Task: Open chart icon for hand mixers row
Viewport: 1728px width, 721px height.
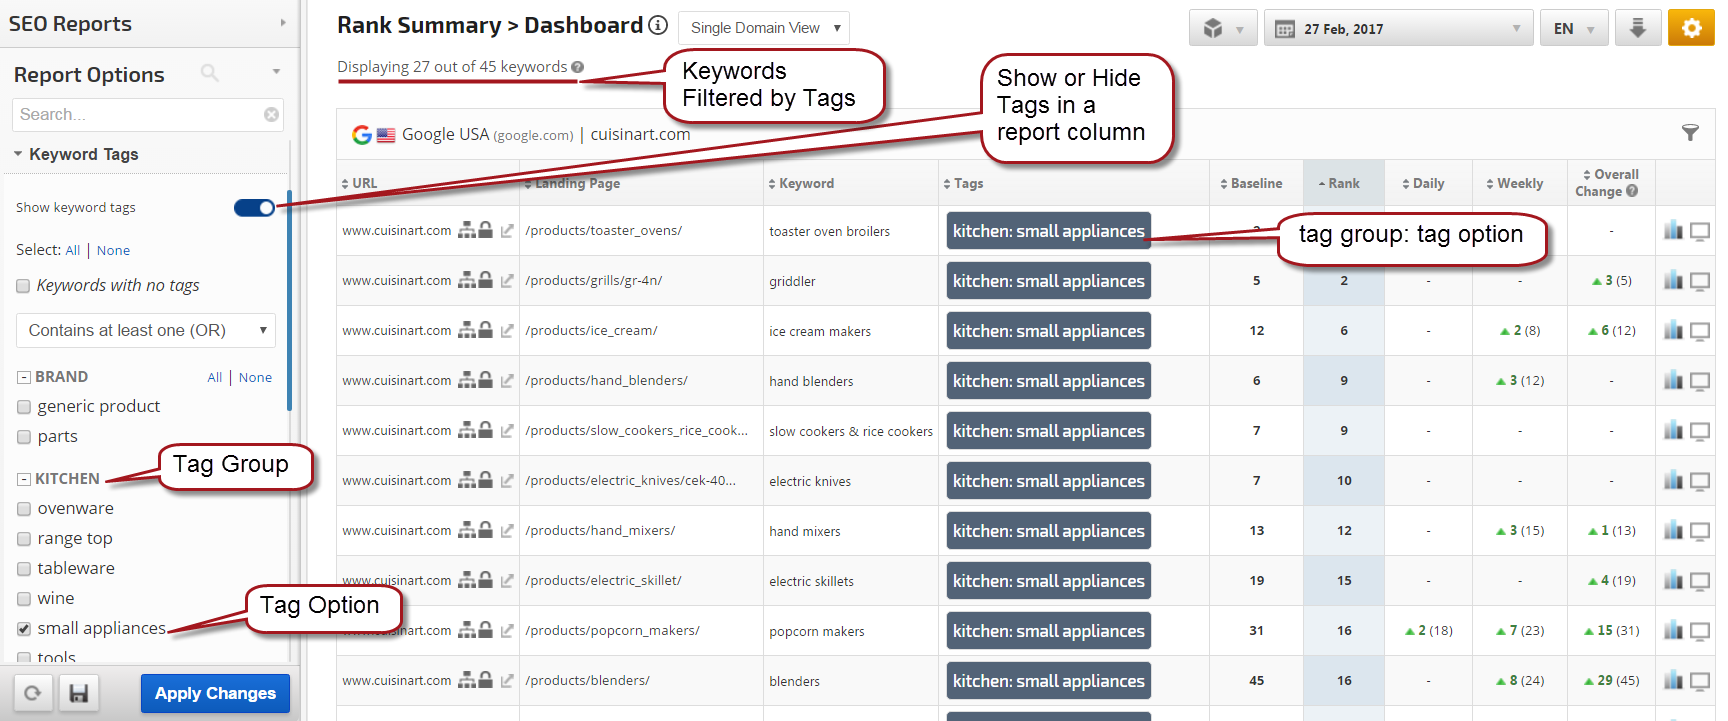Action: (x=1673, y=531)
